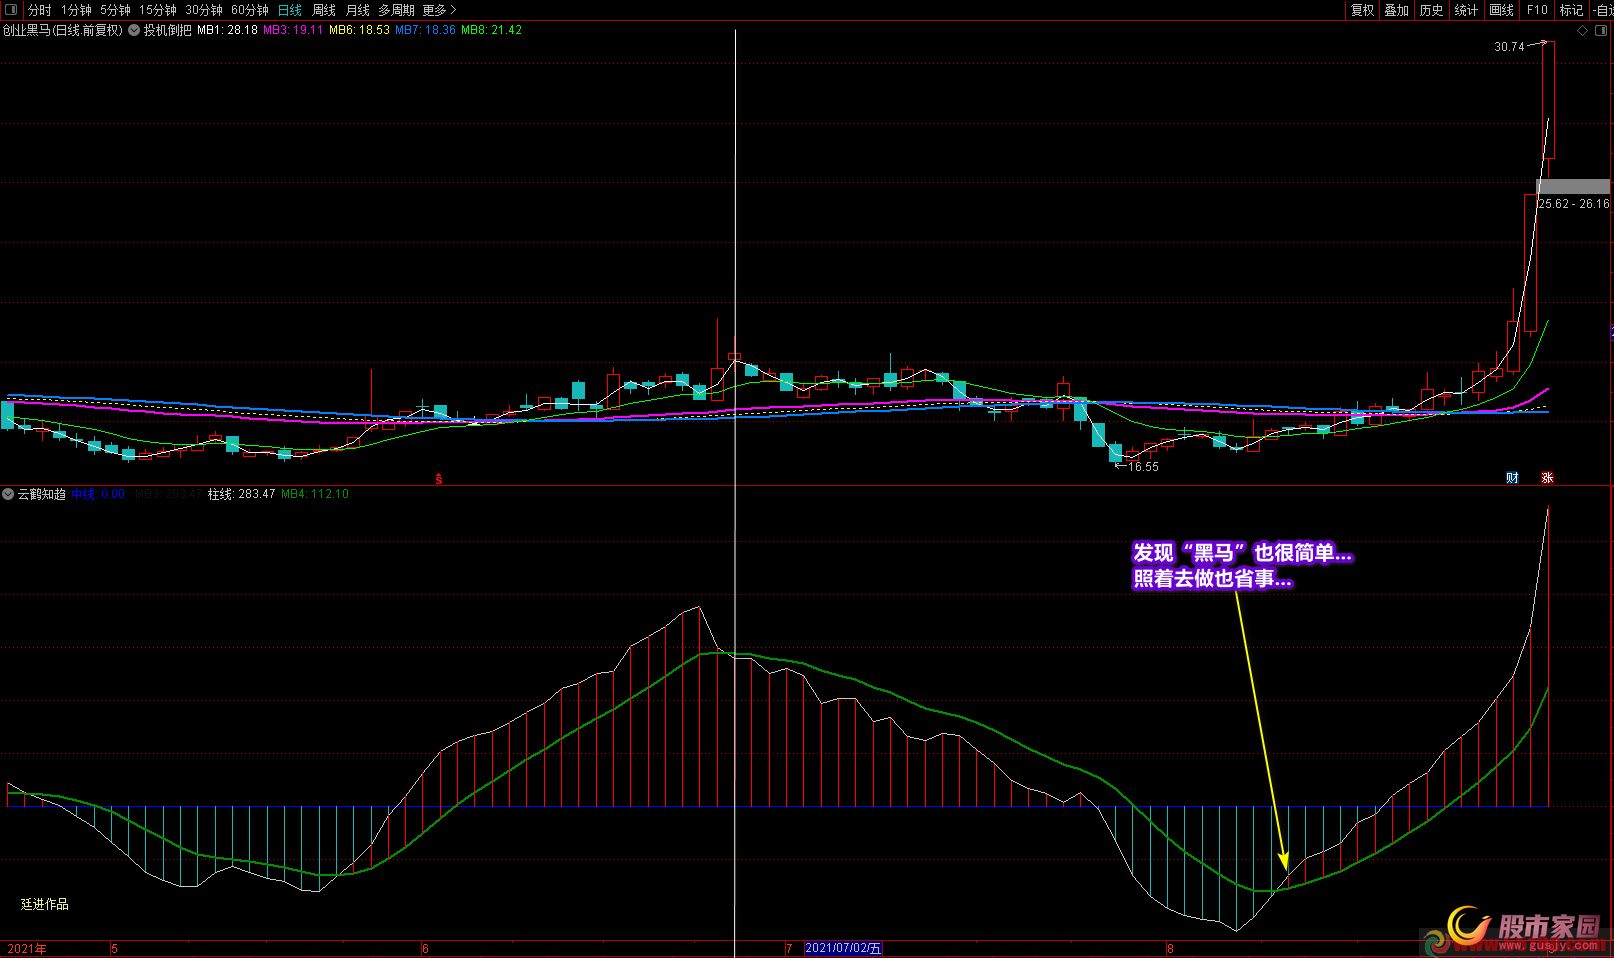Expand the 更多 periods menu
The image size is (1614, 958).
[x=439, y=10]
